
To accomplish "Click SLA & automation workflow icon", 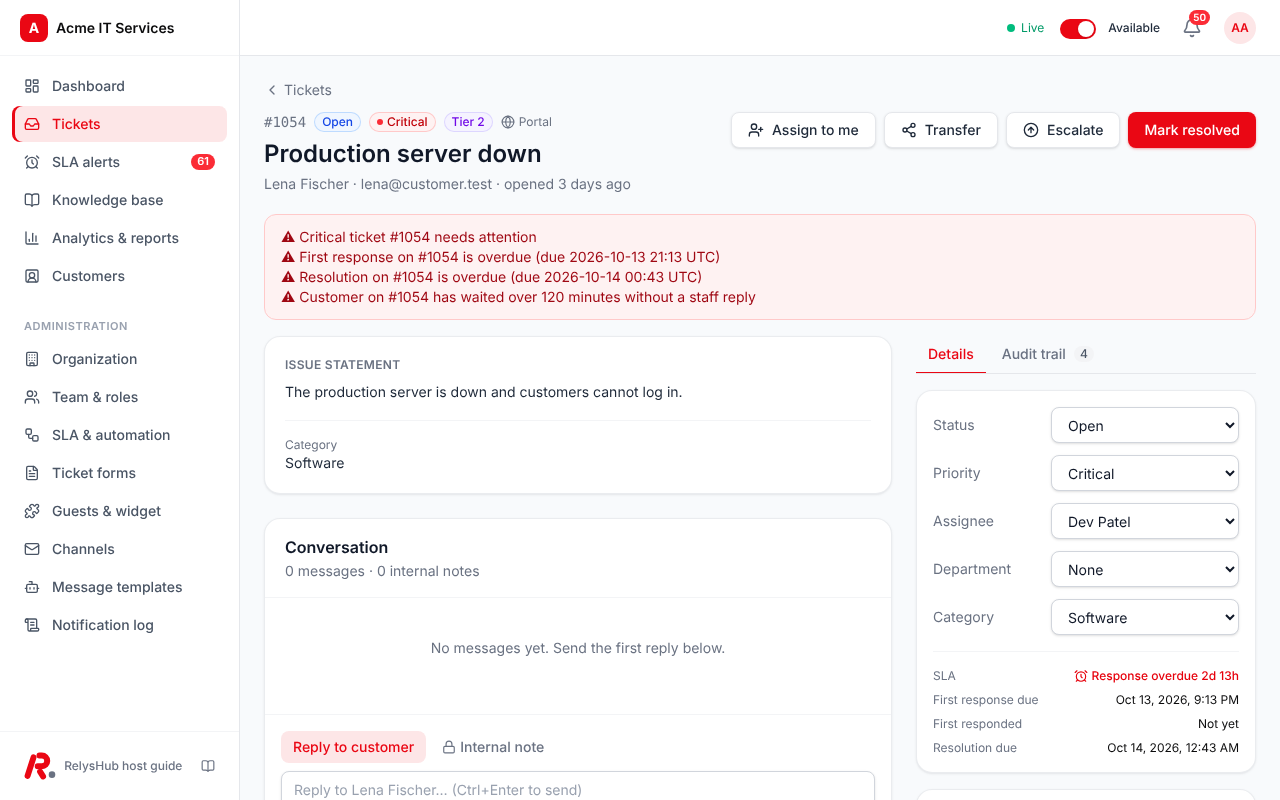I will click(x=32, y=435).
